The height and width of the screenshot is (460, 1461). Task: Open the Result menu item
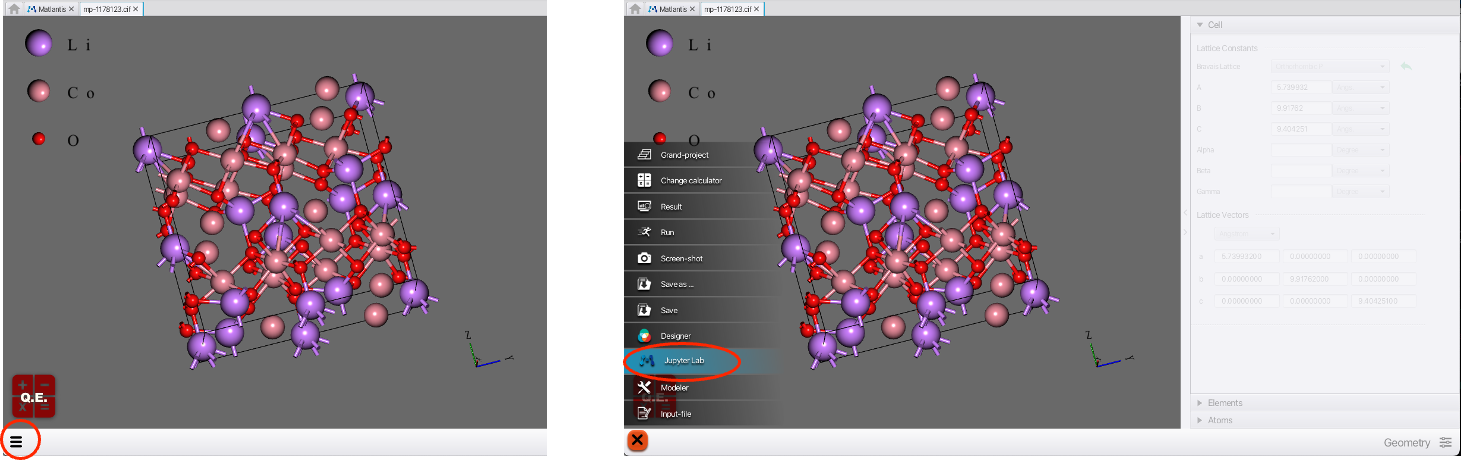671,207
